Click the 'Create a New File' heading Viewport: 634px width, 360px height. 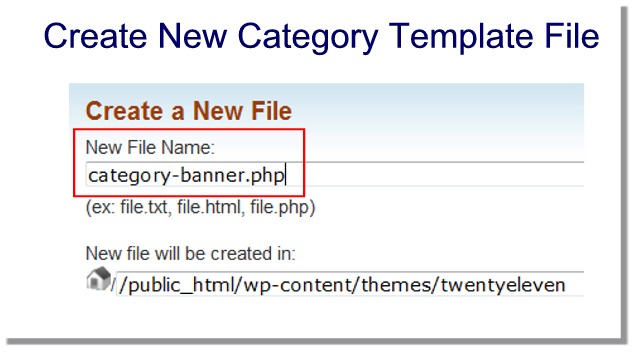tap(188, 111)
